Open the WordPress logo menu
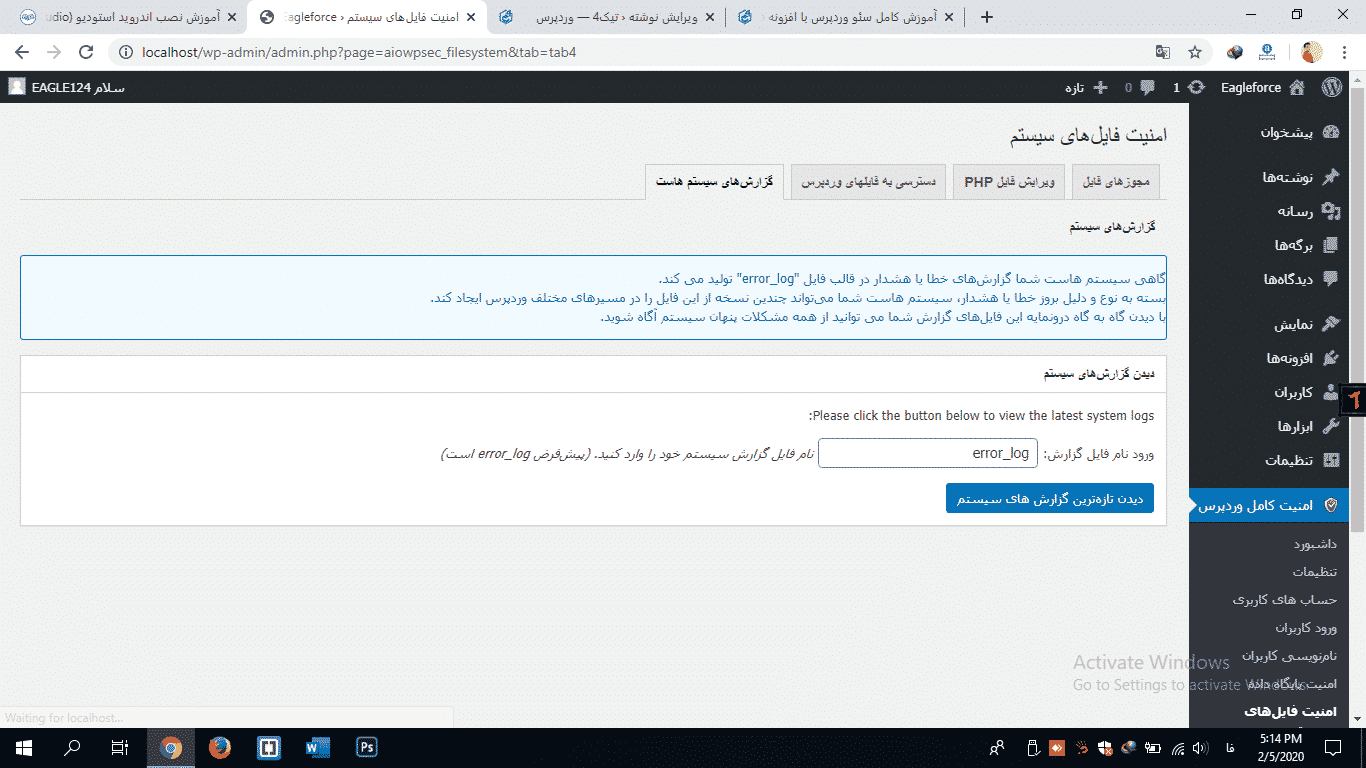The height and width of the screenshot is (768, 1366). pos(1332,87)
